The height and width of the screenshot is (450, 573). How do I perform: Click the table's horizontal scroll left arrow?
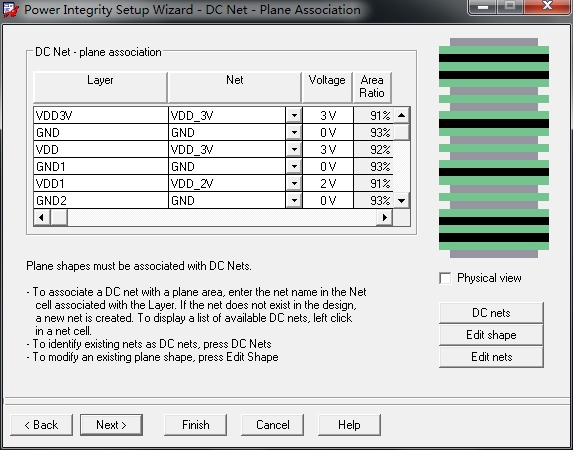pos(41,218)
